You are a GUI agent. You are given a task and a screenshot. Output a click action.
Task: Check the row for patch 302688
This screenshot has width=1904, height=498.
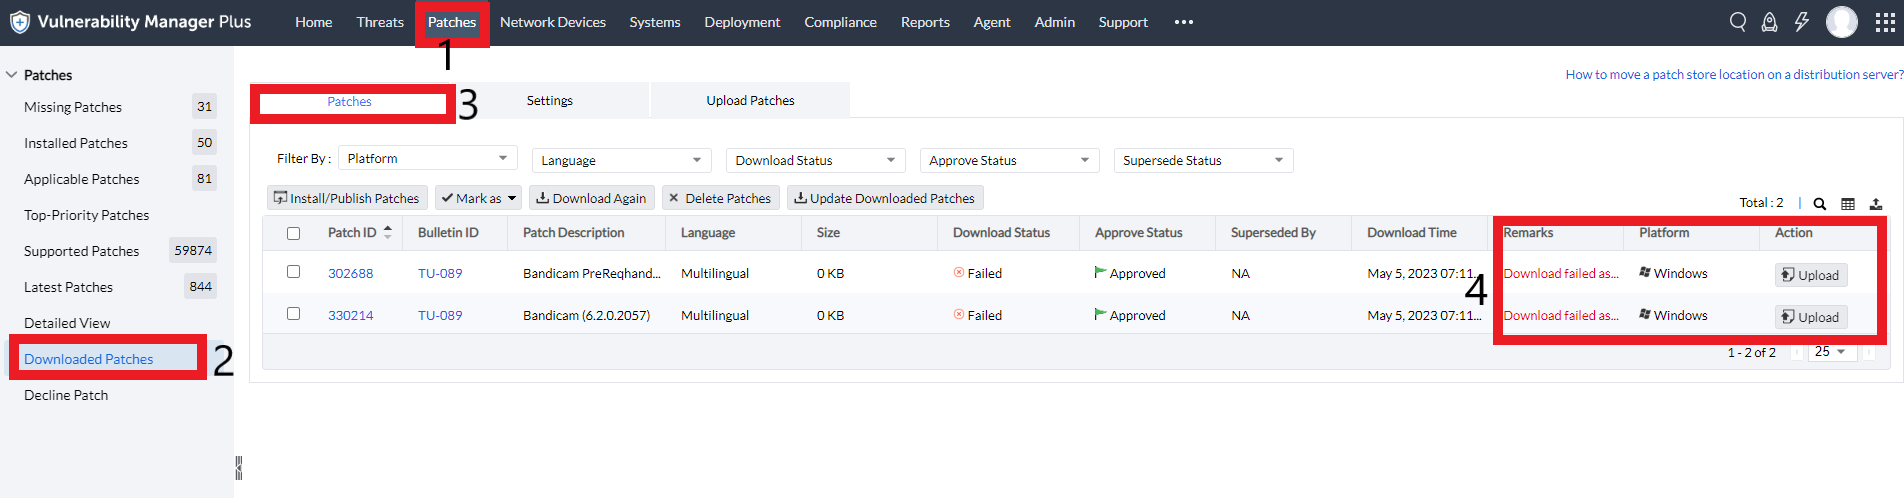(x=293, y=271)
